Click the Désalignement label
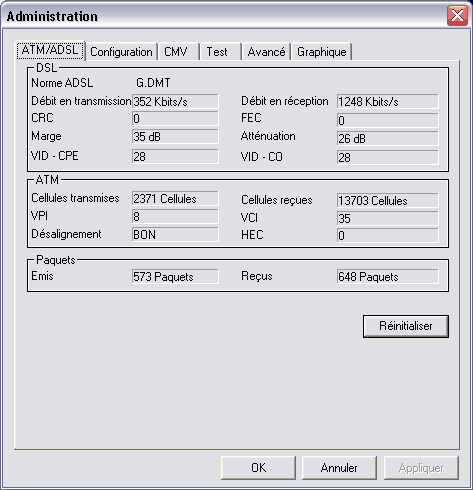The height and width of the screenshot is (490, 473). click(66, 234)
